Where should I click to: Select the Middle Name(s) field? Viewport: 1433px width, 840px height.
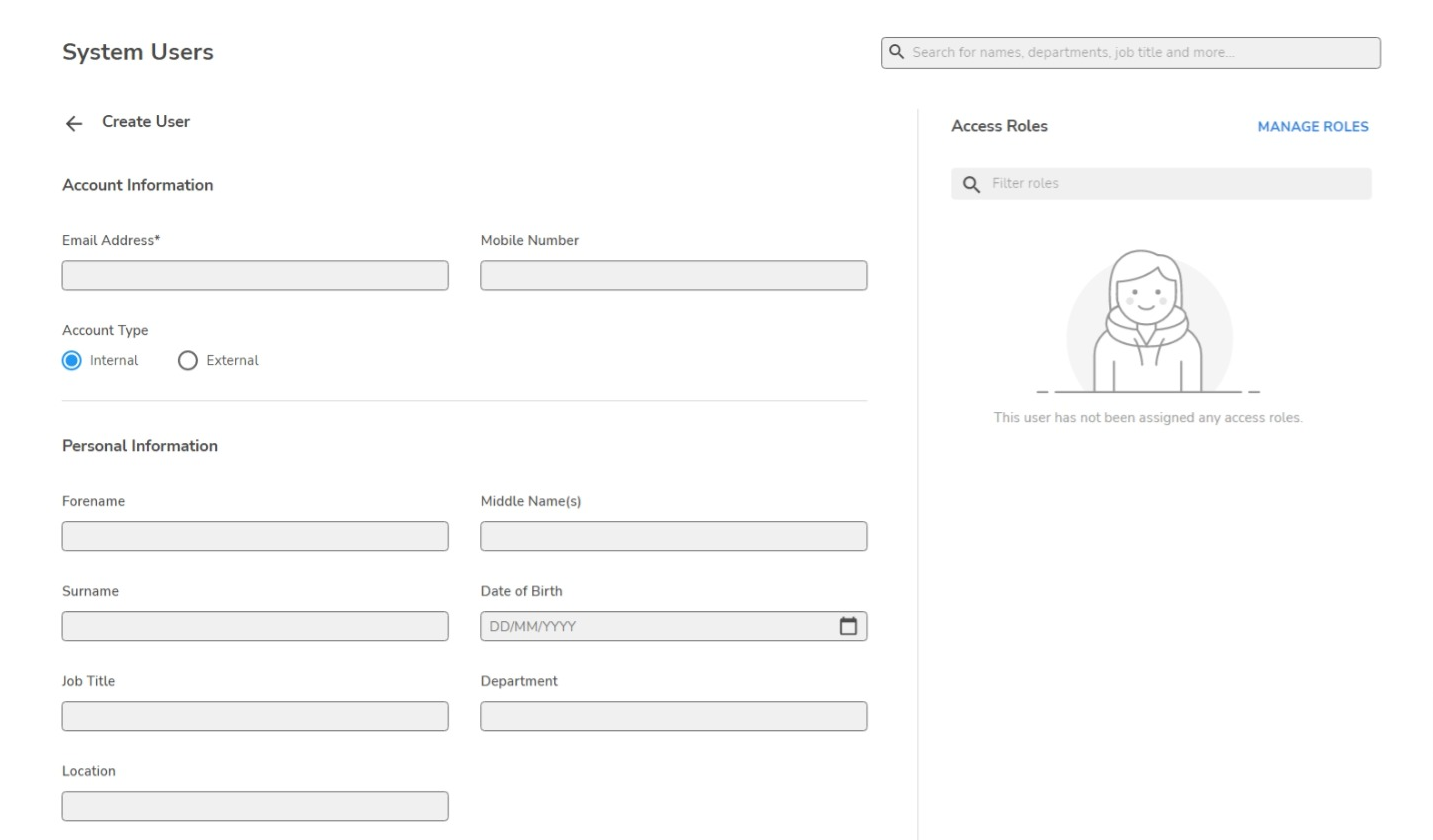[x=673, y=536]
